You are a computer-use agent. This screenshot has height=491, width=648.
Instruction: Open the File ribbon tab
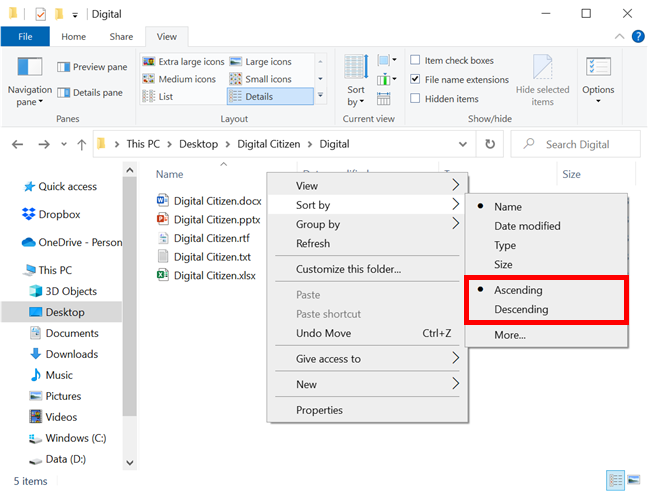pos(25,36)
